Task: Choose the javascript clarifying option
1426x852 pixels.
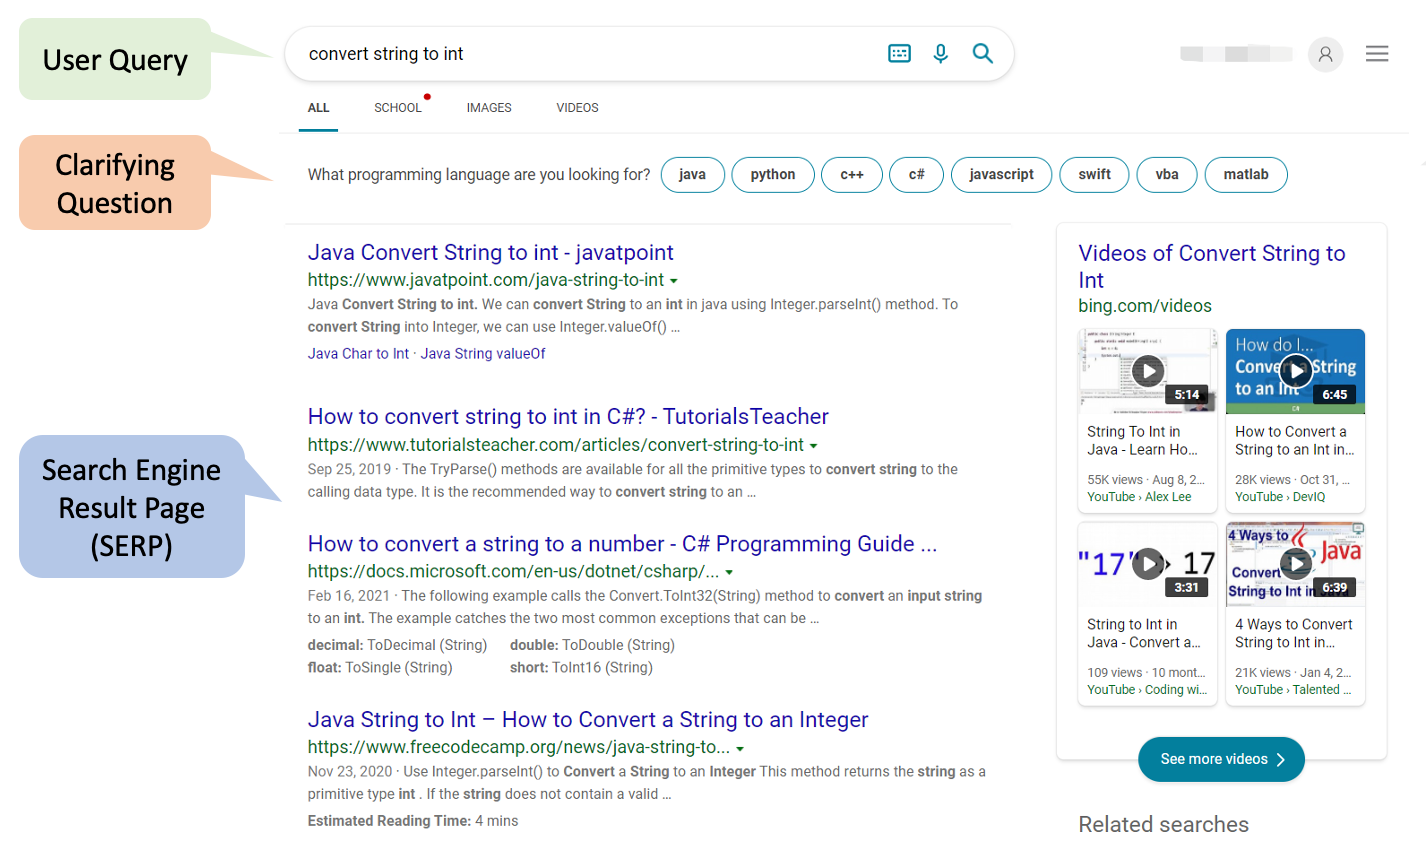Action: (x=1001, y=175)
